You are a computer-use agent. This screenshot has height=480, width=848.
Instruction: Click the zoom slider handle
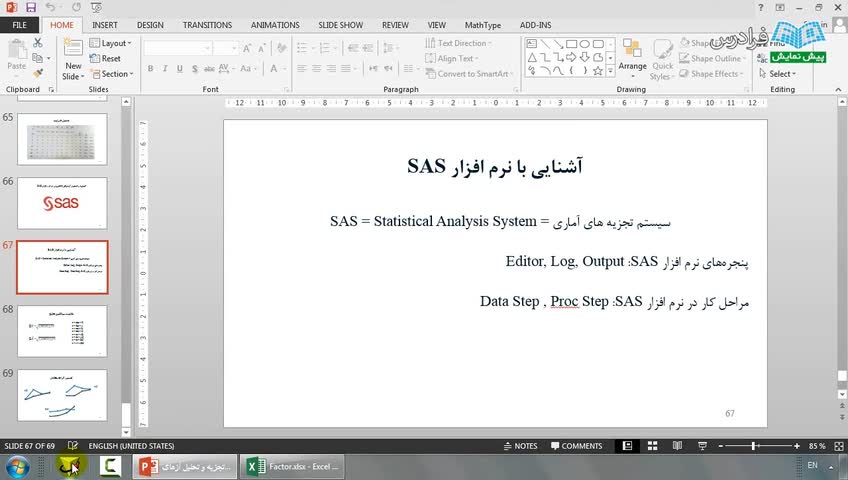click(753, 446)
